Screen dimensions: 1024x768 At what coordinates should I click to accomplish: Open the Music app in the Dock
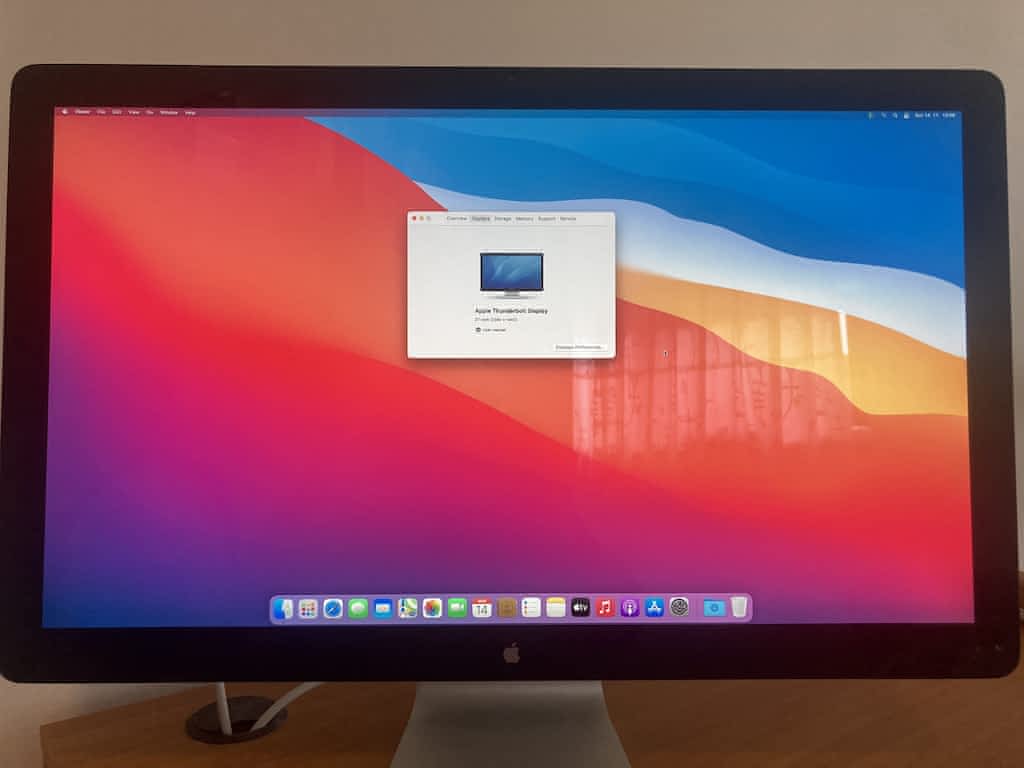tap(605, 609)
